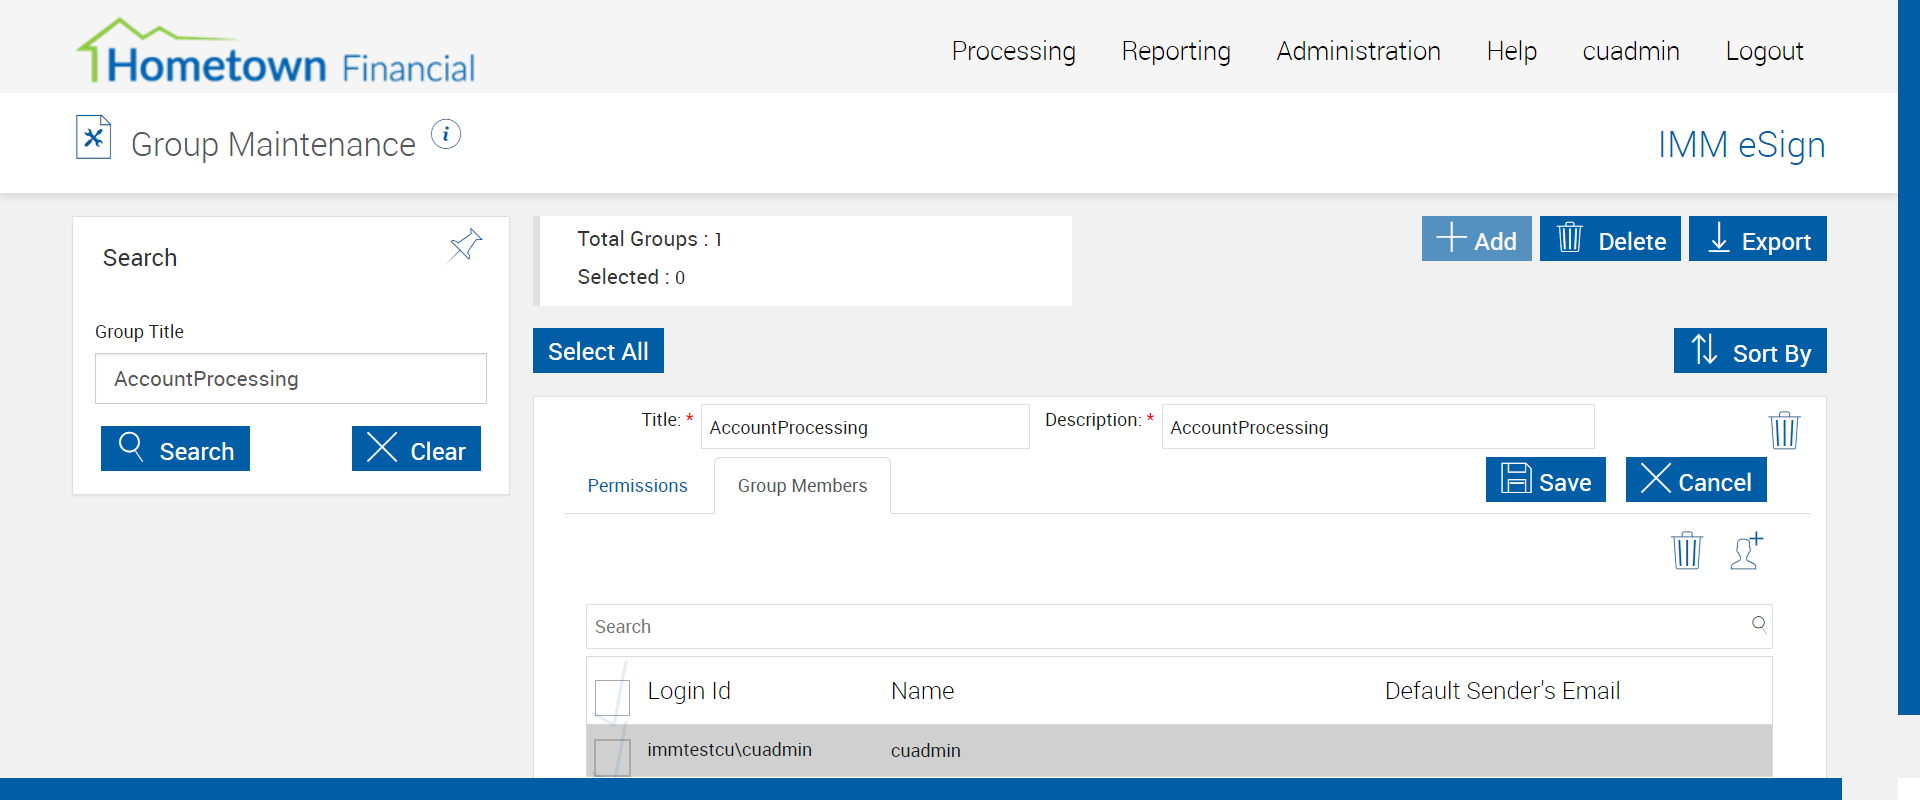Click the add group member icon

click(1746, 550)
